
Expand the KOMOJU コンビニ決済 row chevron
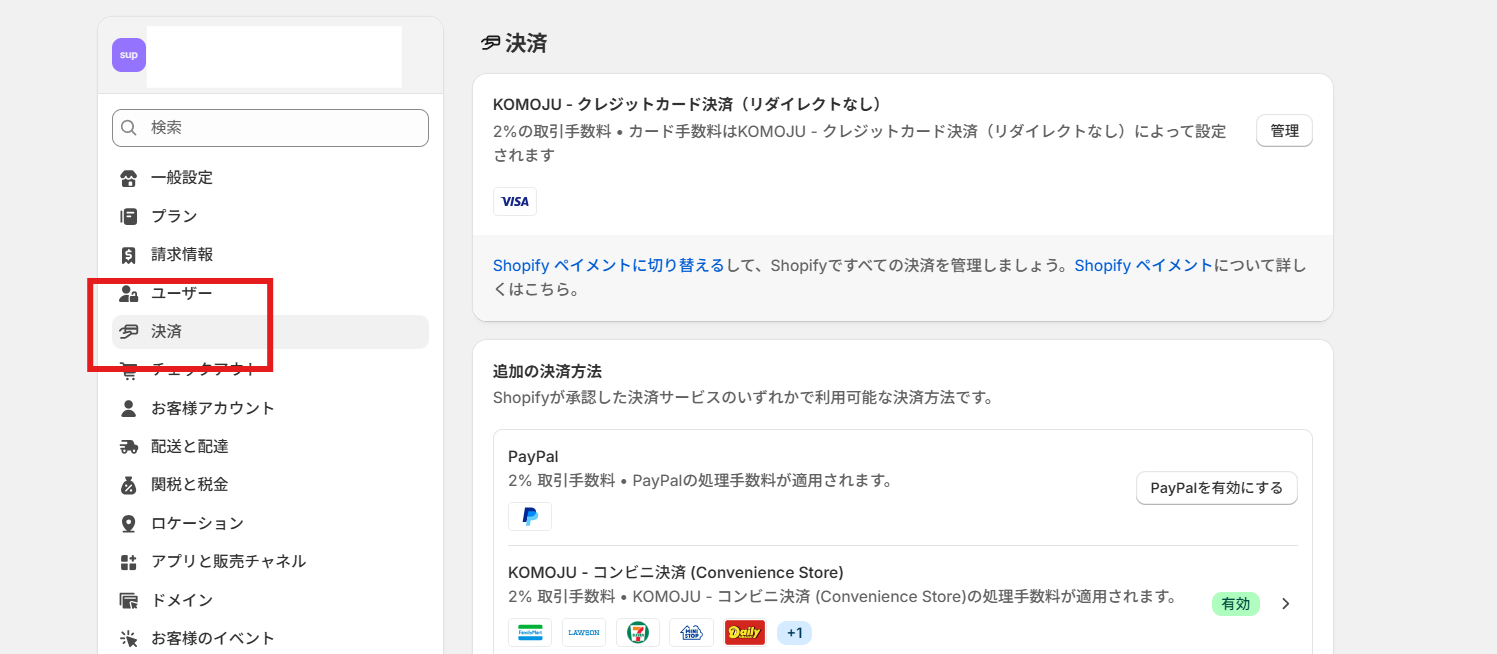point(1286,604)
